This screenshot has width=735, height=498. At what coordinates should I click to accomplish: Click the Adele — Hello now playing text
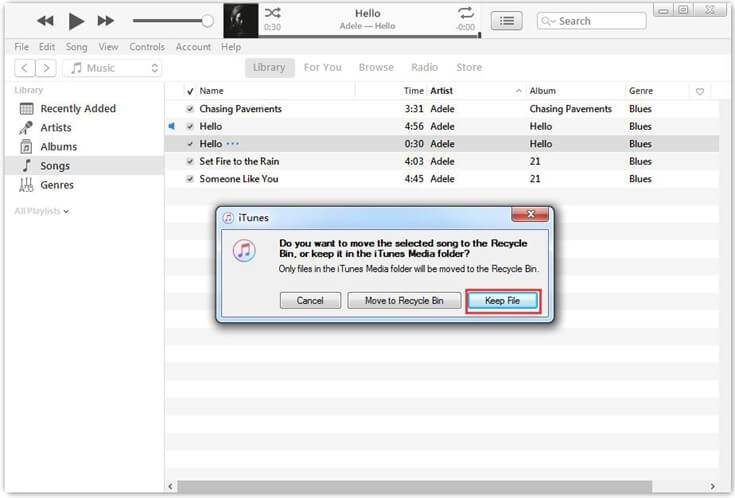point(368,26)
